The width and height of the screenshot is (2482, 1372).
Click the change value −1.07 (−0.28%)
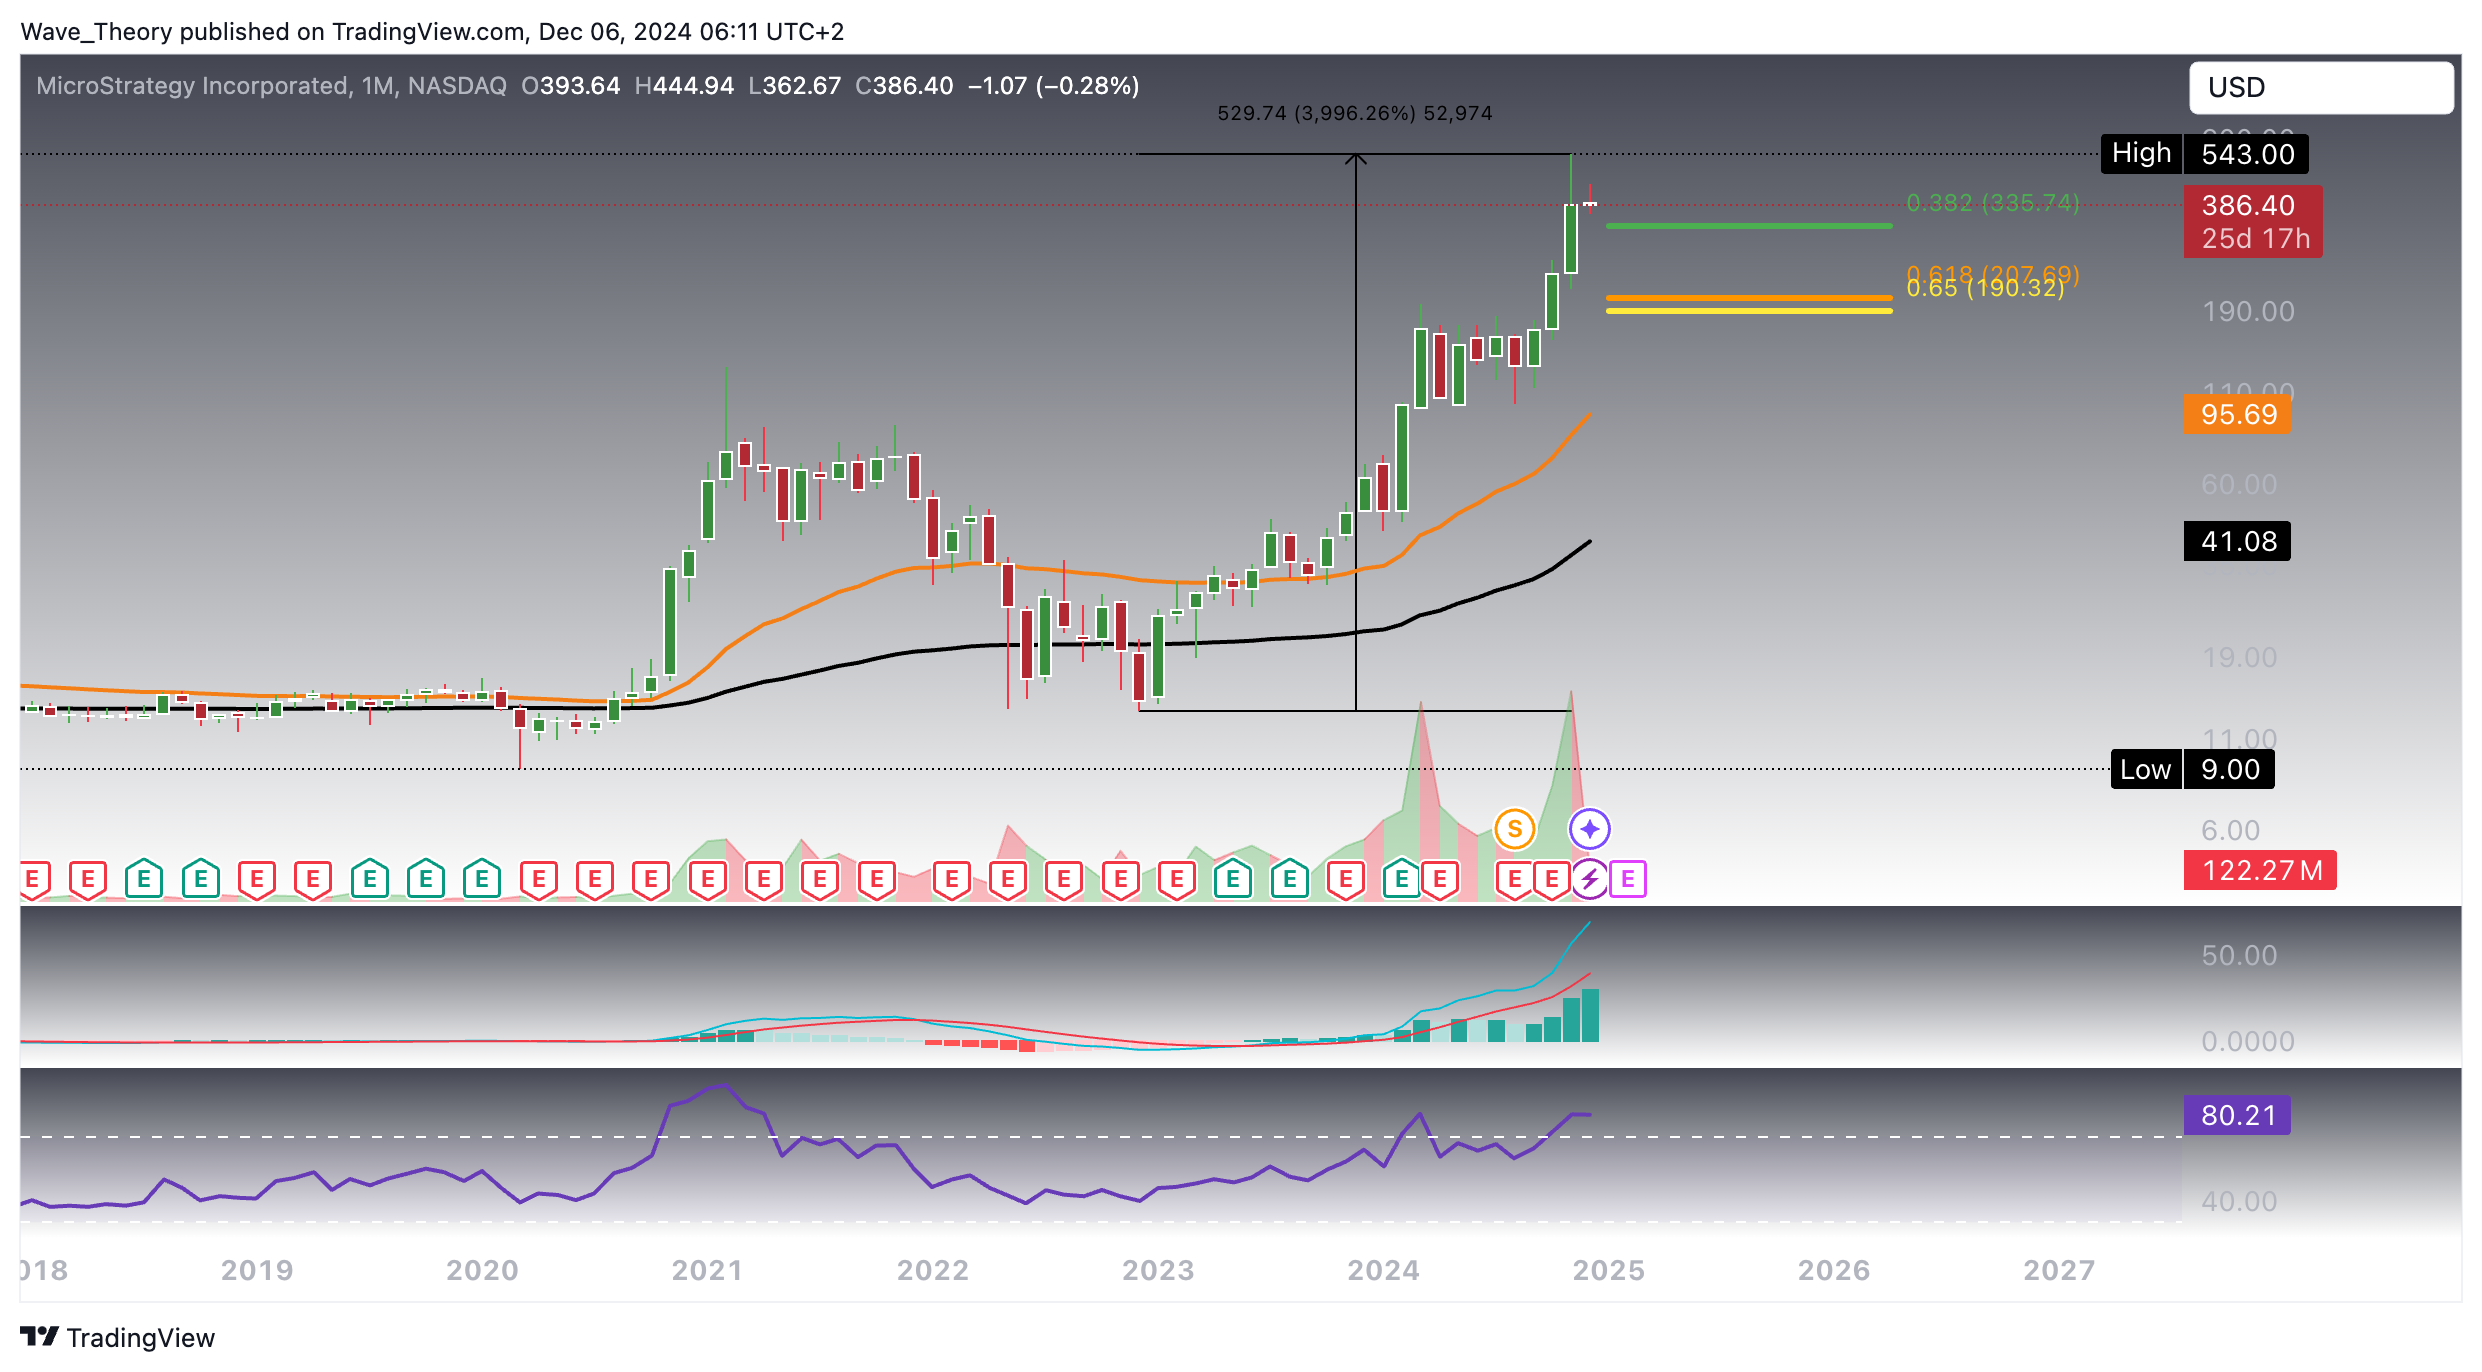coord(1053,86)
